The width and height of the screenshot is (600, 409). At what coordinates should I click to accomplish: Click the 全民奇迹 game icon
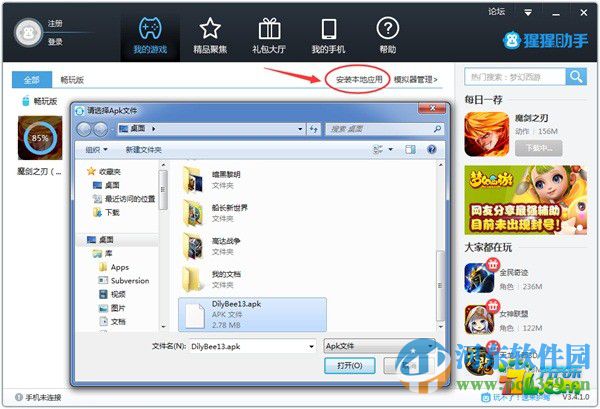[x=479, y=278]
